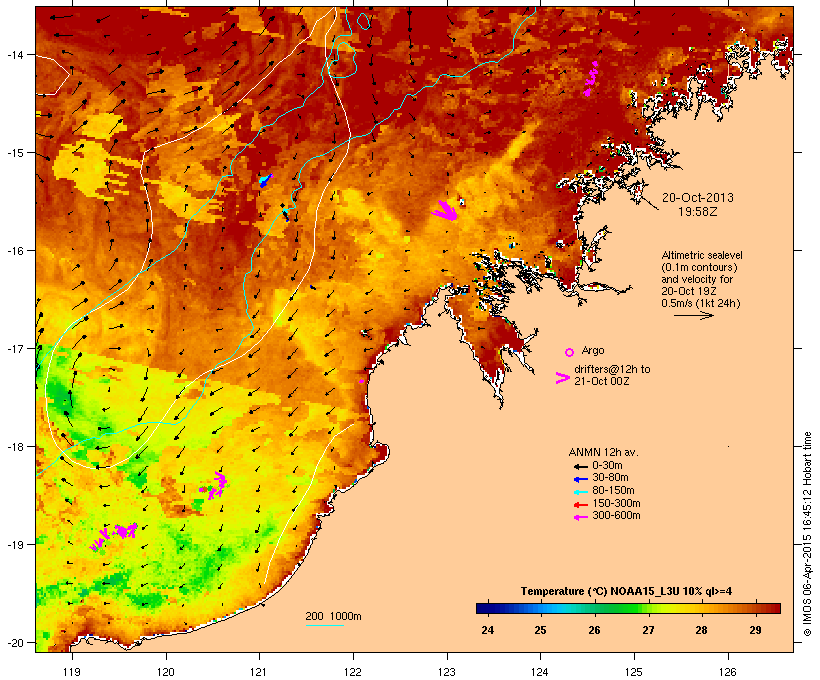
Task: Click the 0.5m/s (1kt 24h) label
Action: coord(701,303)
